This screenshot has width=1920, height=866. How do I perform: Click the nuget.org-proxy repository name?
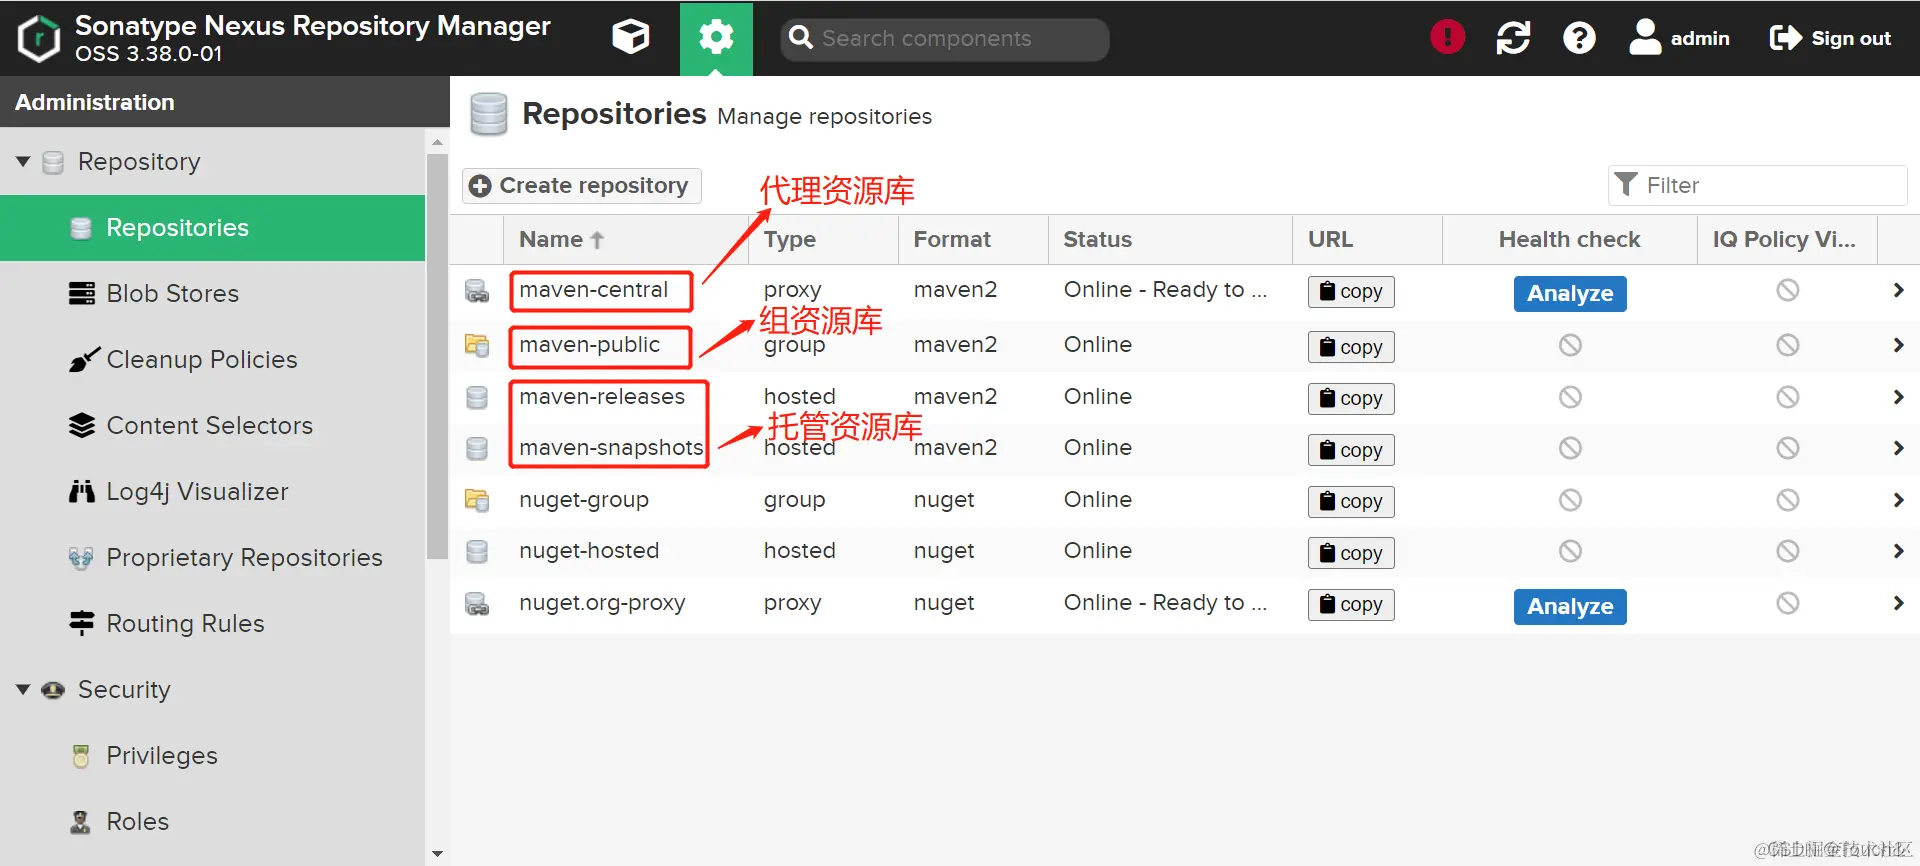602,603
